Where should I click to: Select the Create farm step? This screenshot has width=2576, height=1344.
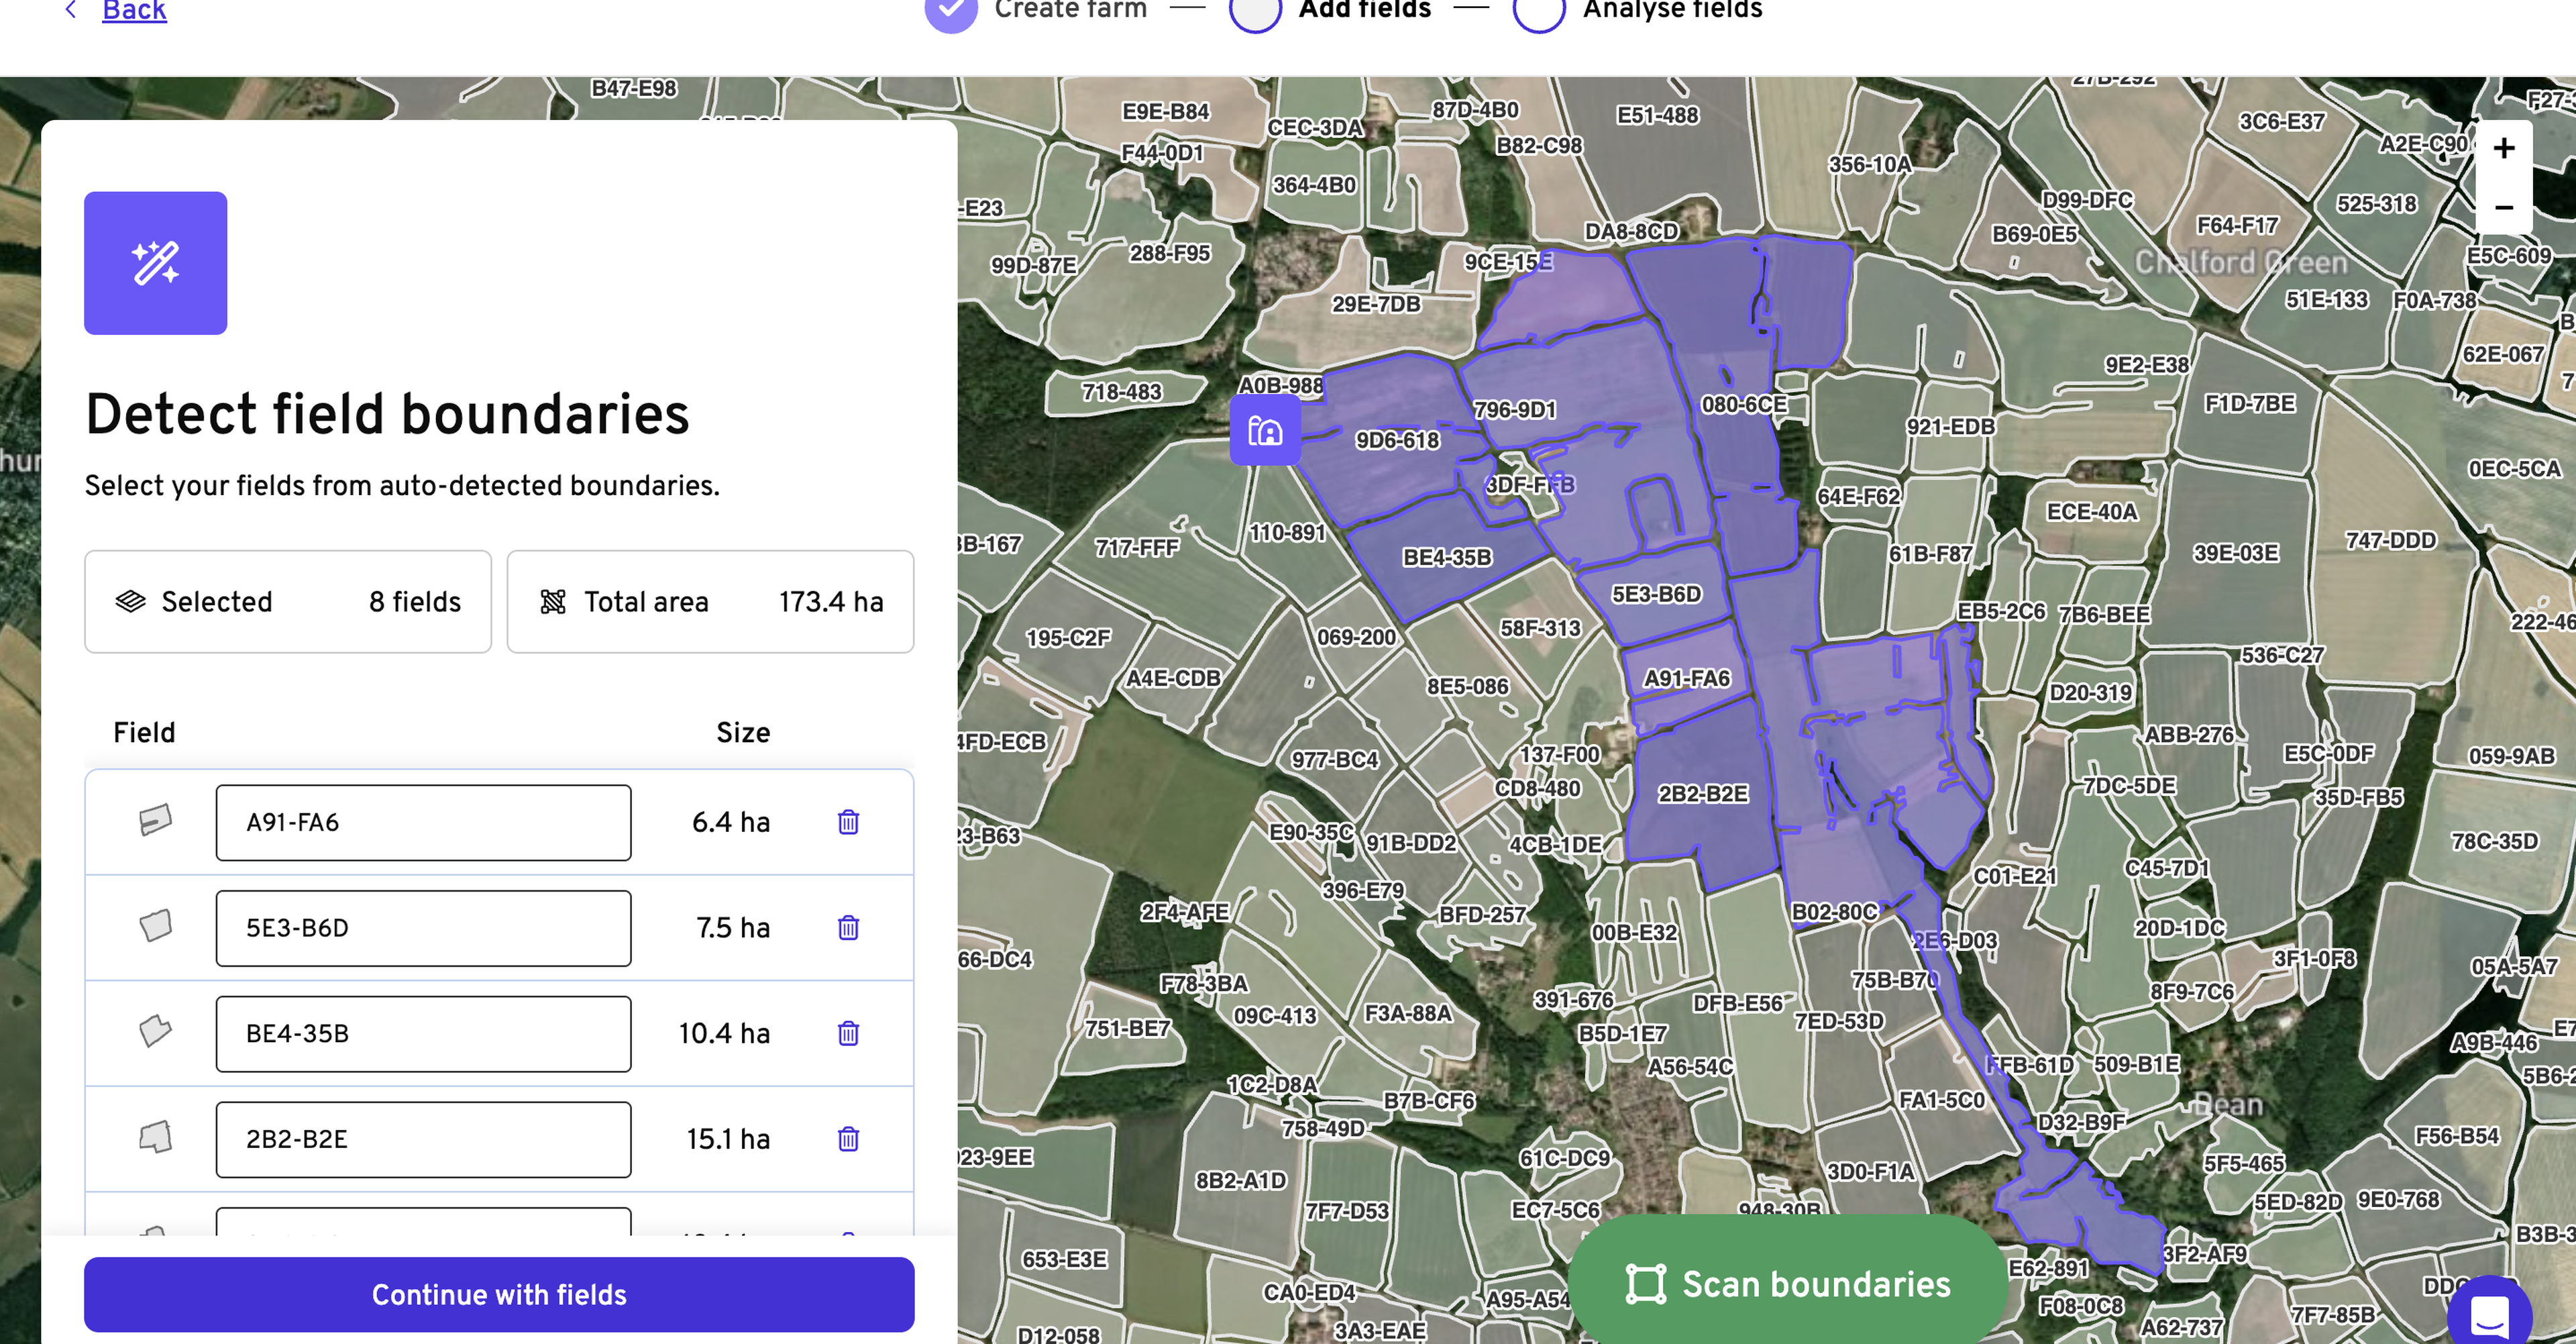click(x=1036, y=10)
